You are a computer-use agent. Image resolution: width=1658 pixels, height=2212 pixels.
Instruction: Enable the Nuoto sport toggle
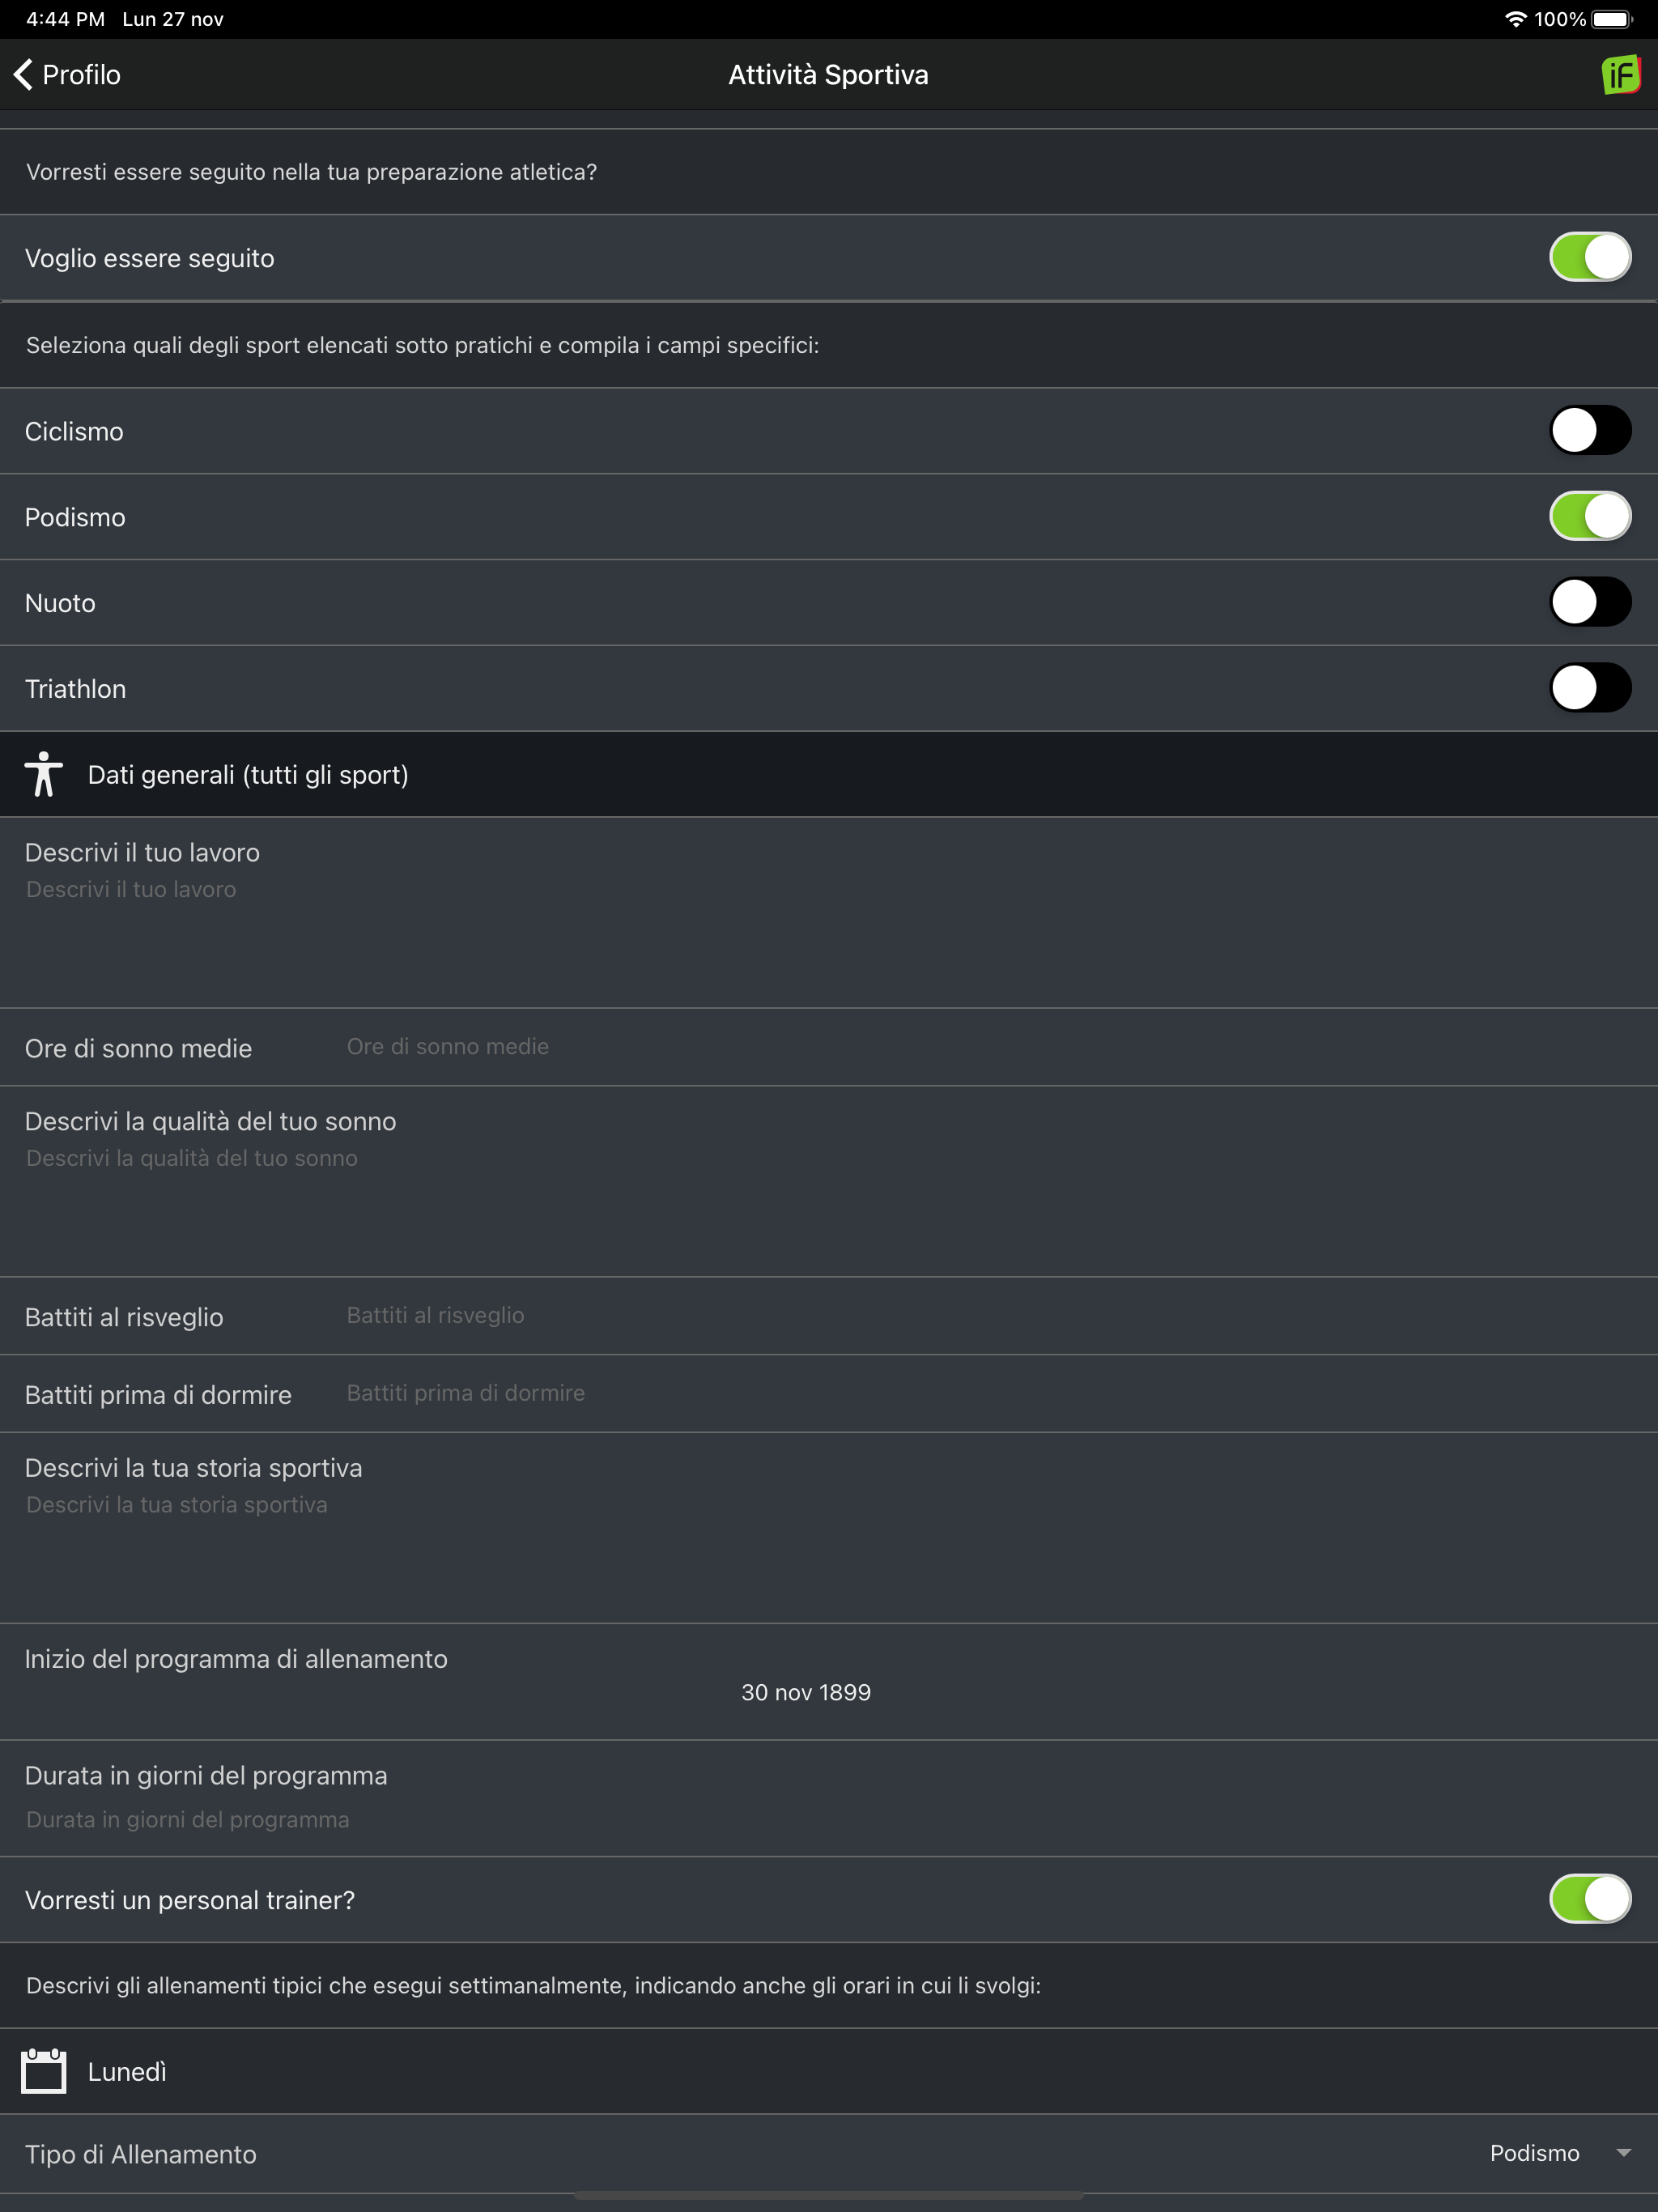pos(1589,603)
